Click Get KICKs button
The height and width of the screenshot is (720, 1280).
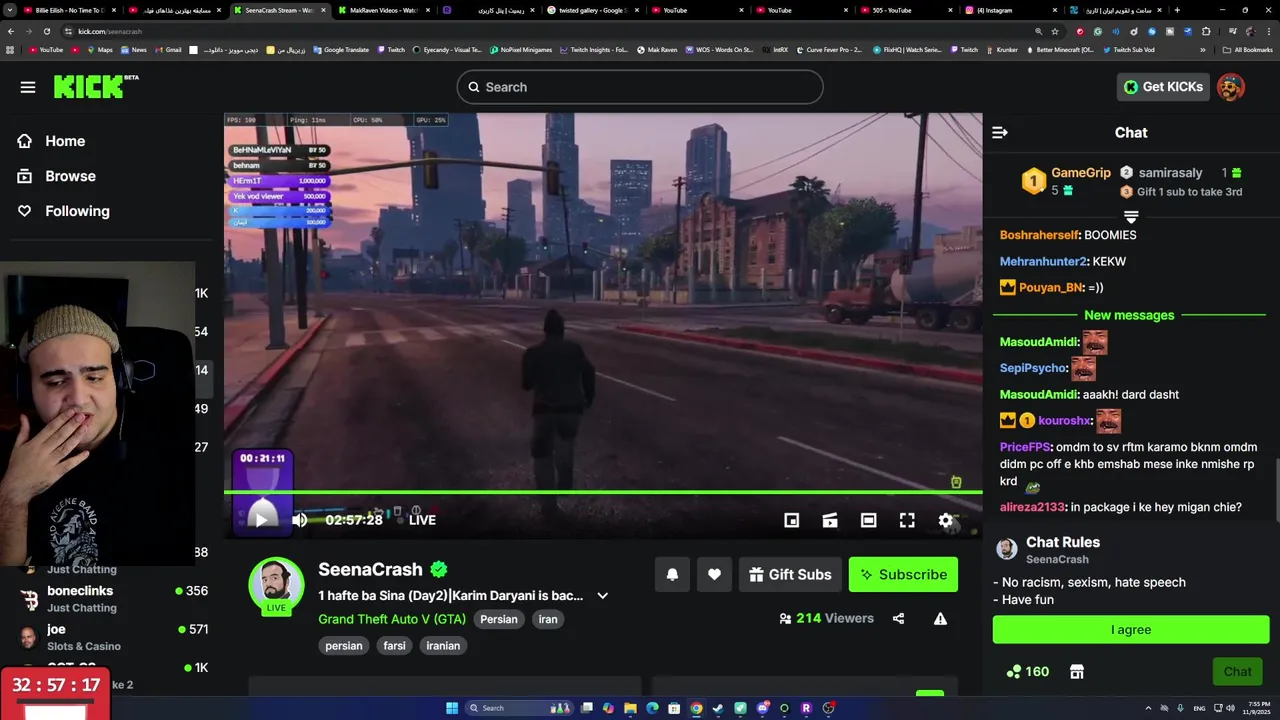[1163, 87]
